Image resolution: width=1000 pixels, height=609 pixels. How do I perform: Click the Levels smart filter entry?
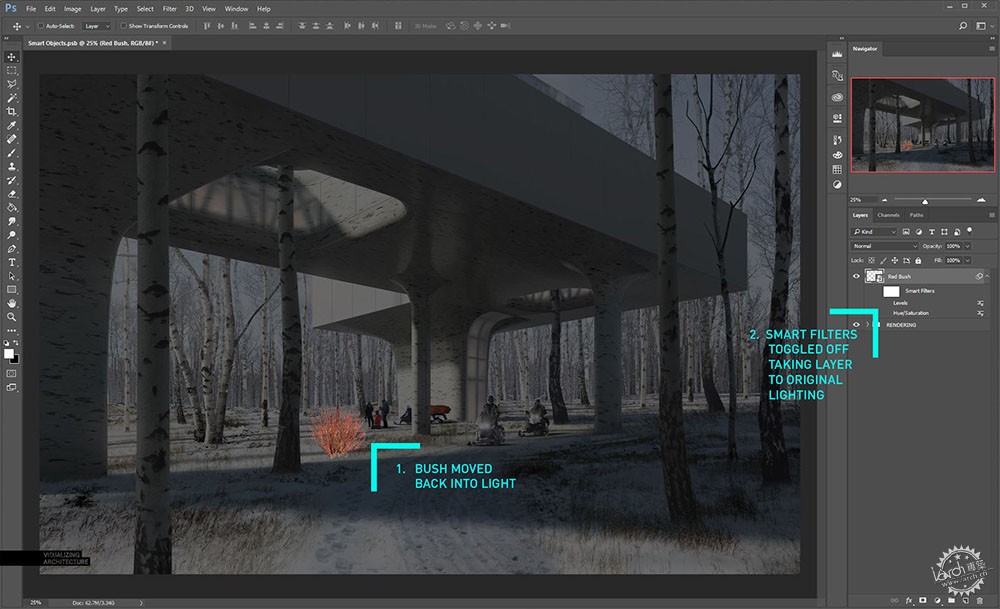pyautogui.click(x=900, y=303)
